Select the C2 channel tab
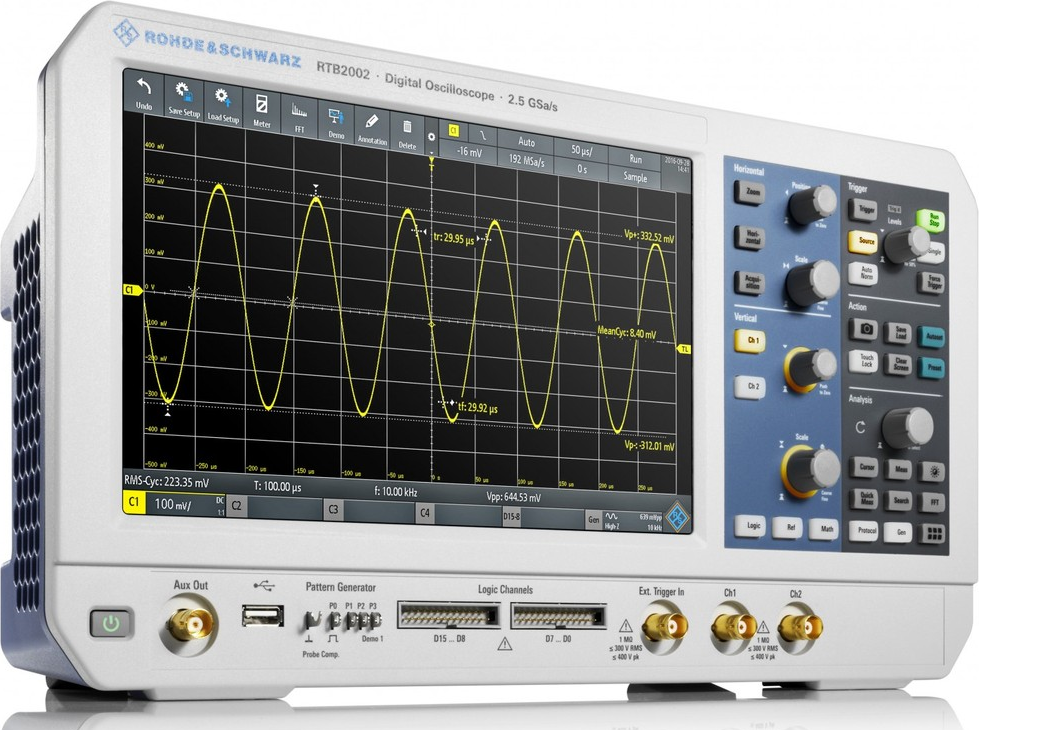 [237, 506]
